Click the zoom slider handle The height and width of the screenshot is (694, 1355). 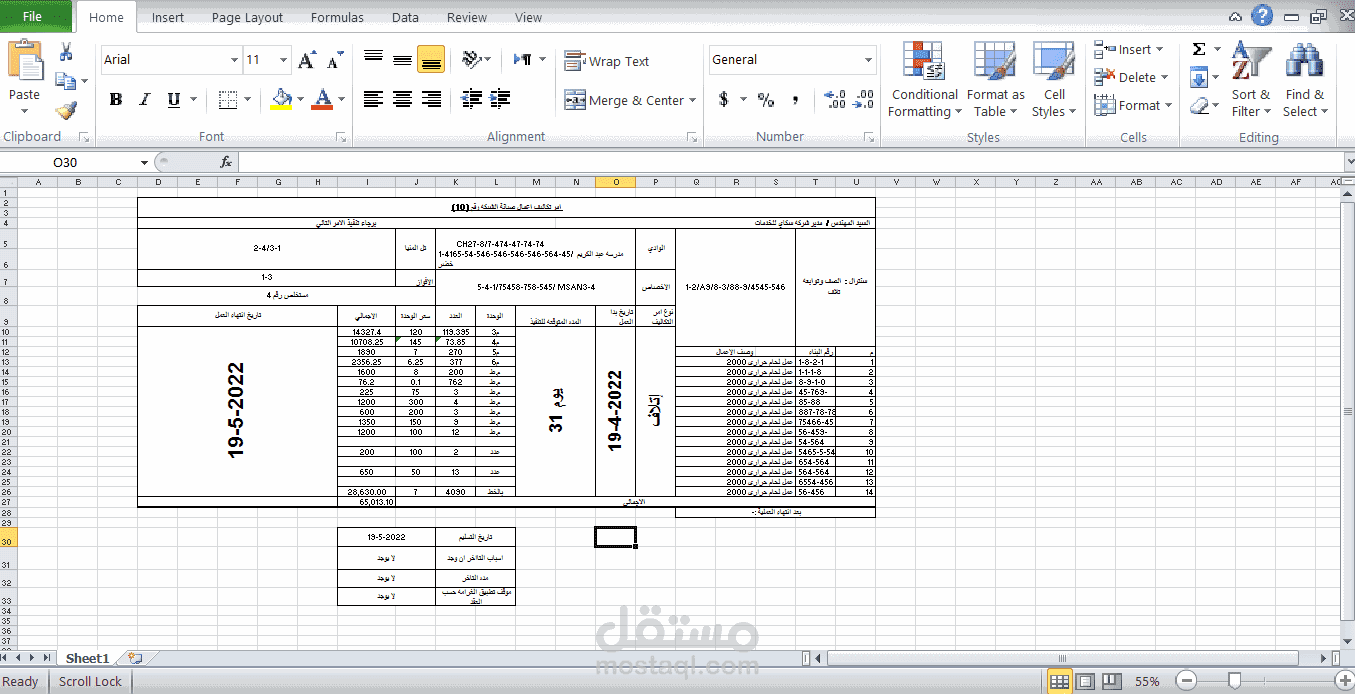1234,681
